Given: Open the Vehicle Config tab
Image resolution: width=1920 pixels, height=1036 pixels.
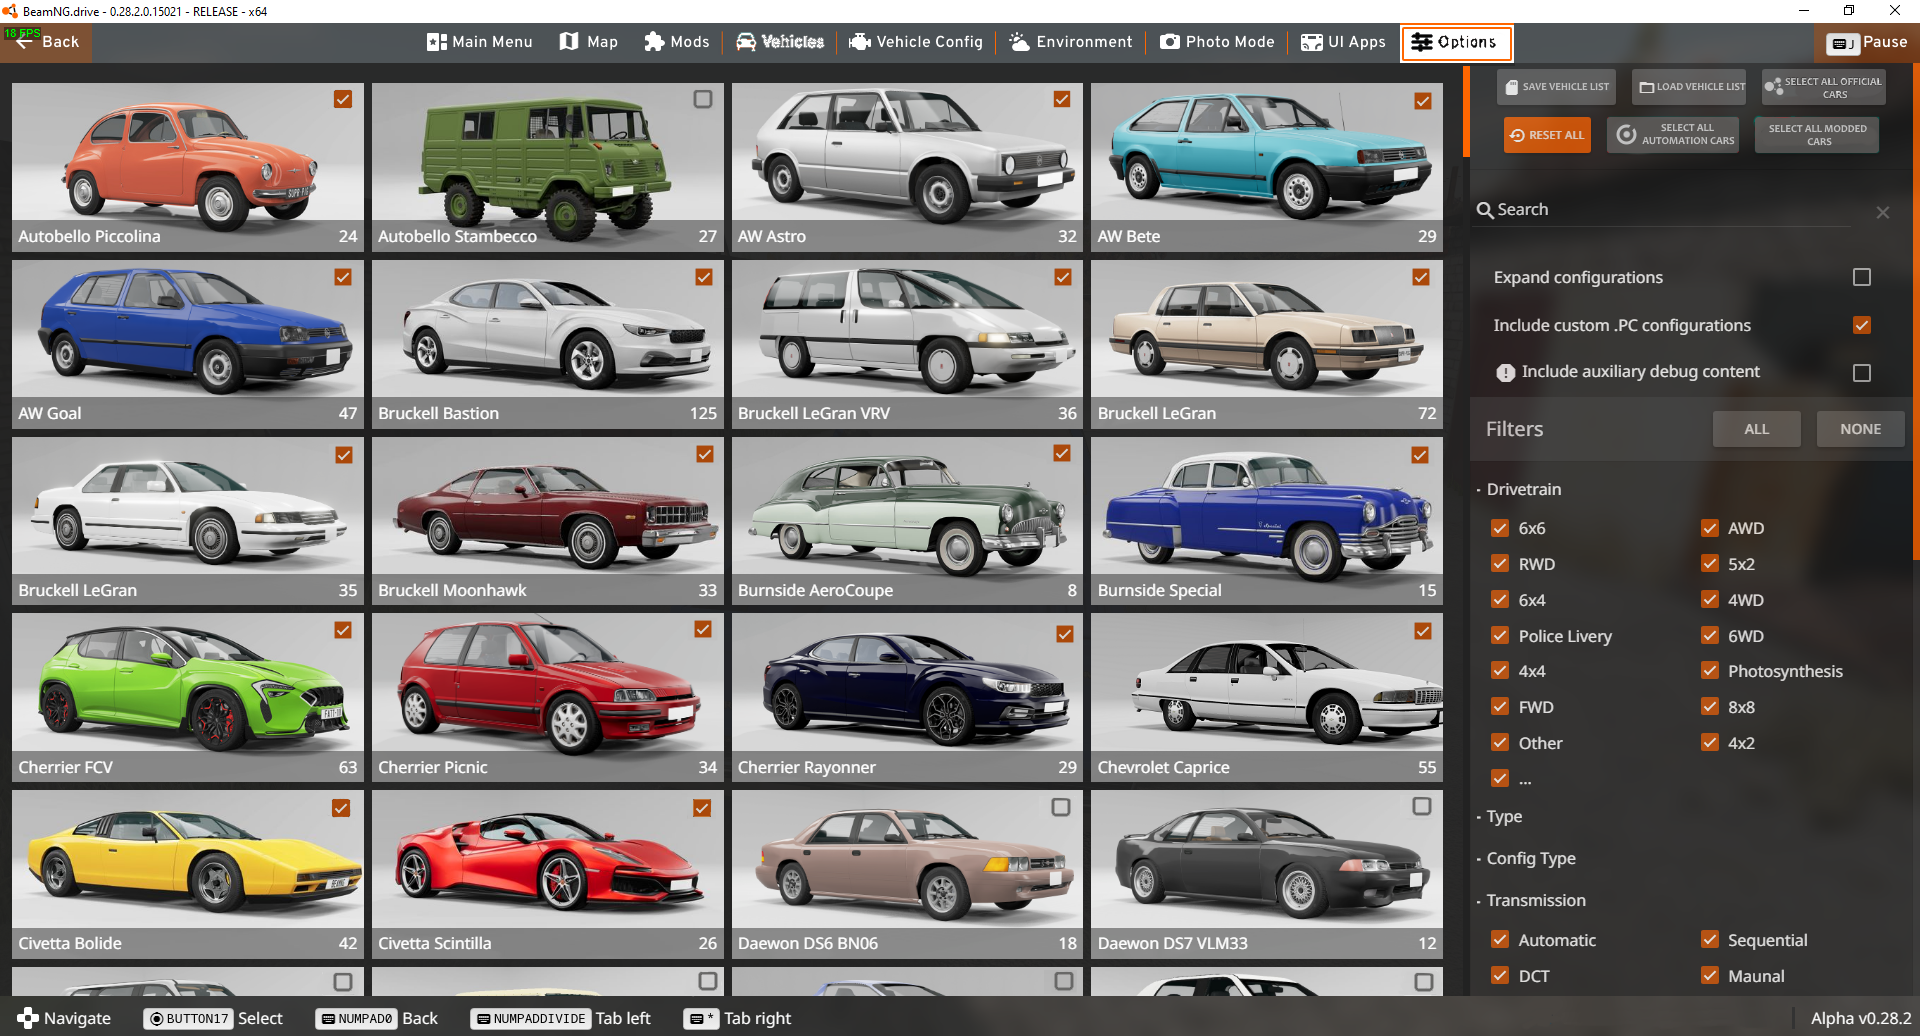Looking at the screenshot, I should [916, 42].
